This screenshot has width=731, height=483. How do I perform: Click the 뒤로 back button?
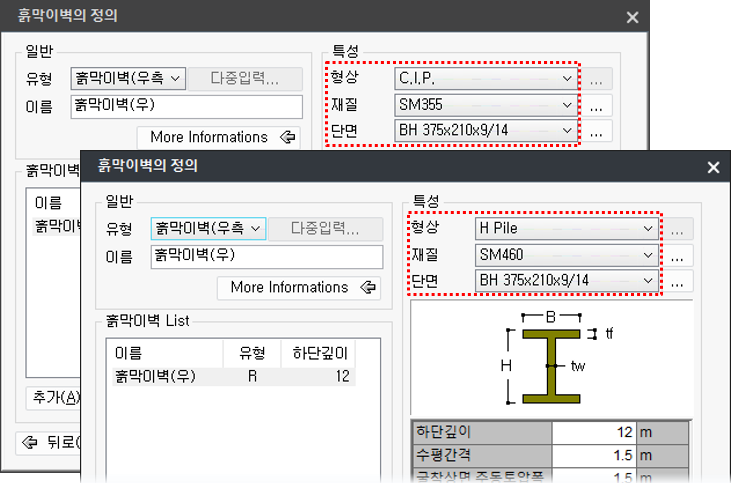click(48, 442)
